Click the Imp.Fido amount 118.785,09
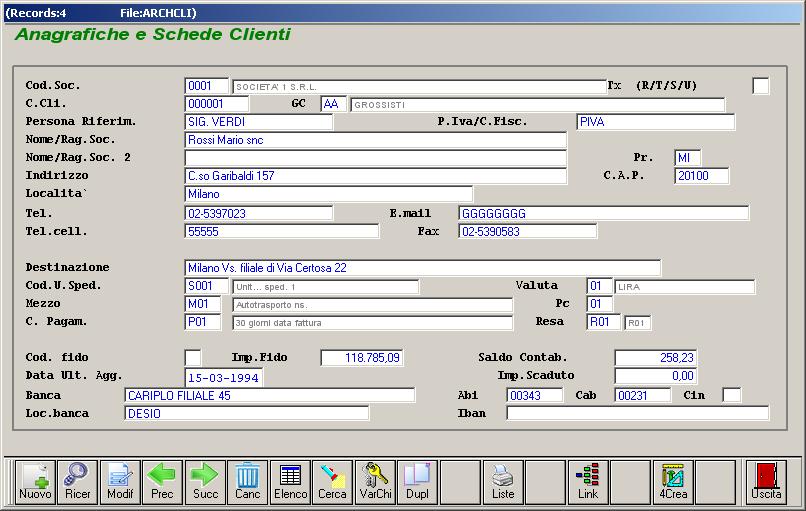 click(362, 358)
